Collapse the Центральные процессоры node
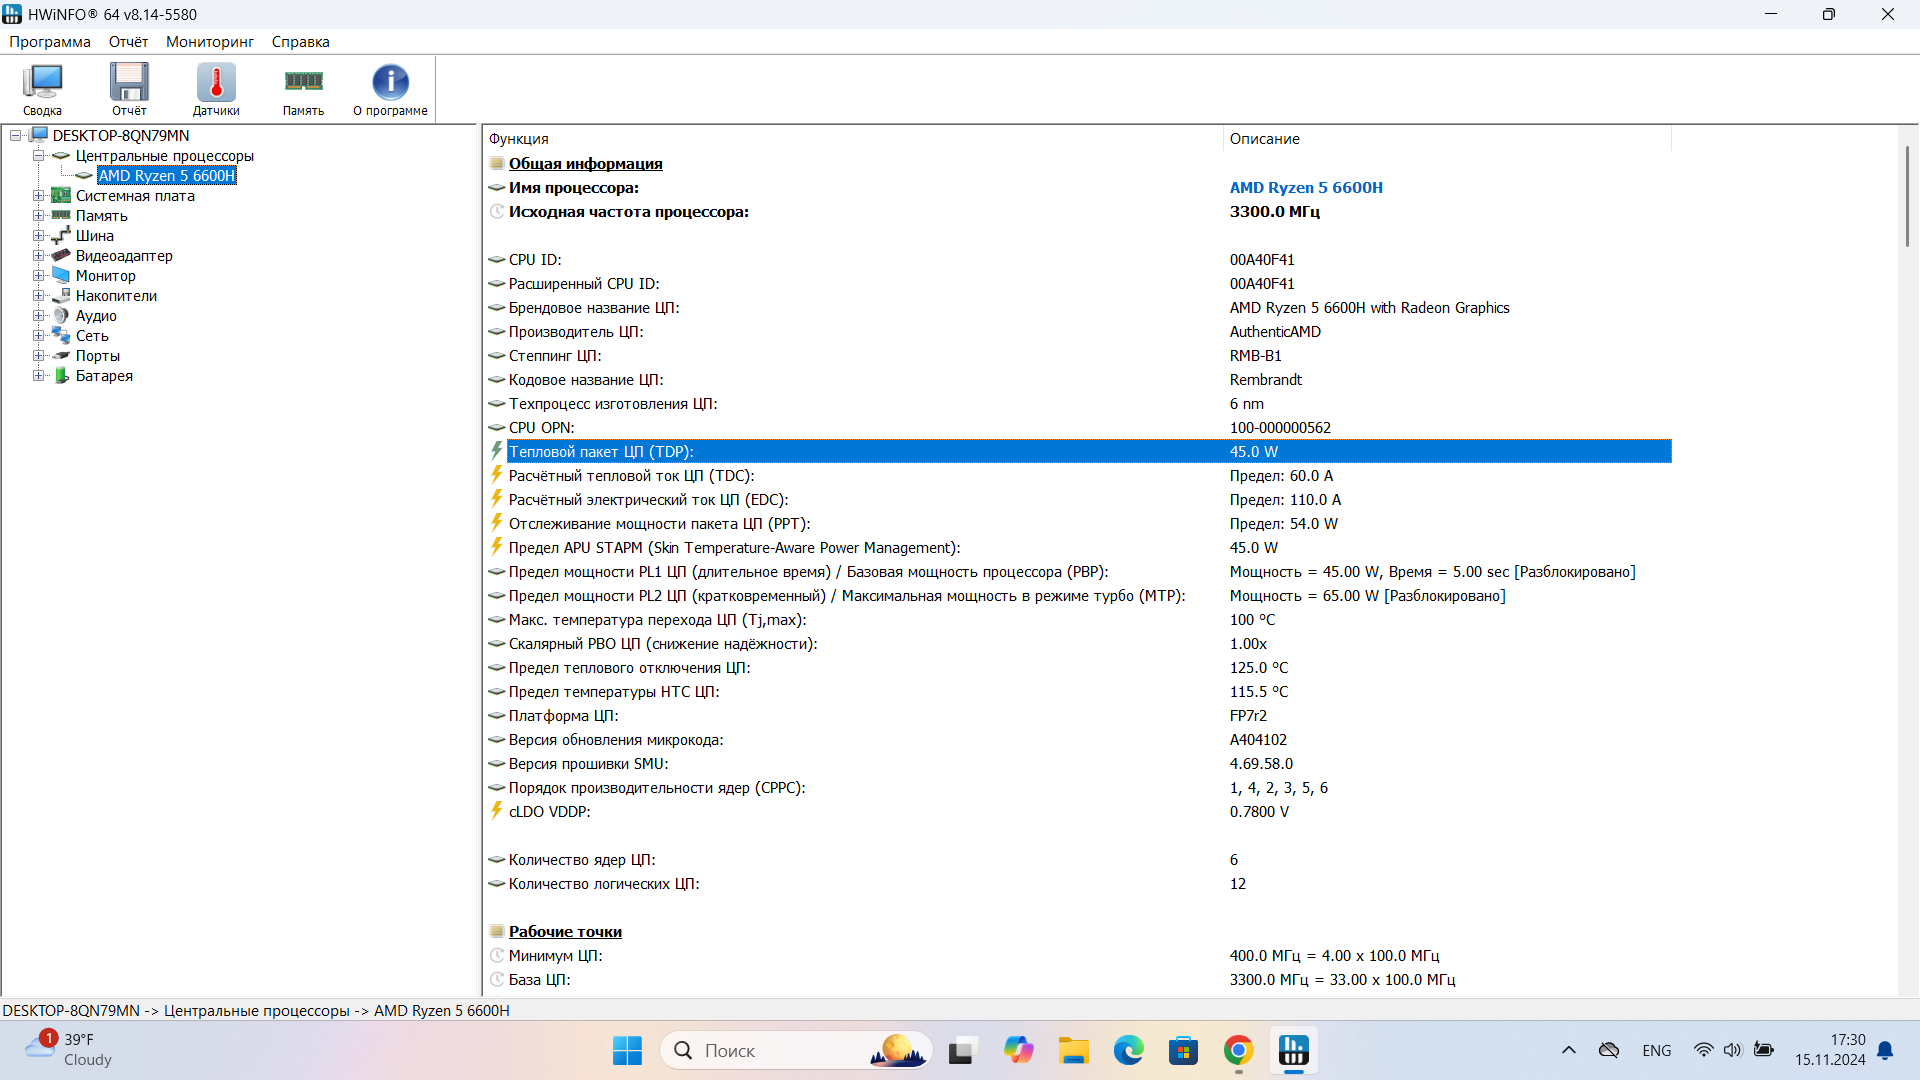The height and width of the screenshot is (1080, 1920). pos(38,155)
